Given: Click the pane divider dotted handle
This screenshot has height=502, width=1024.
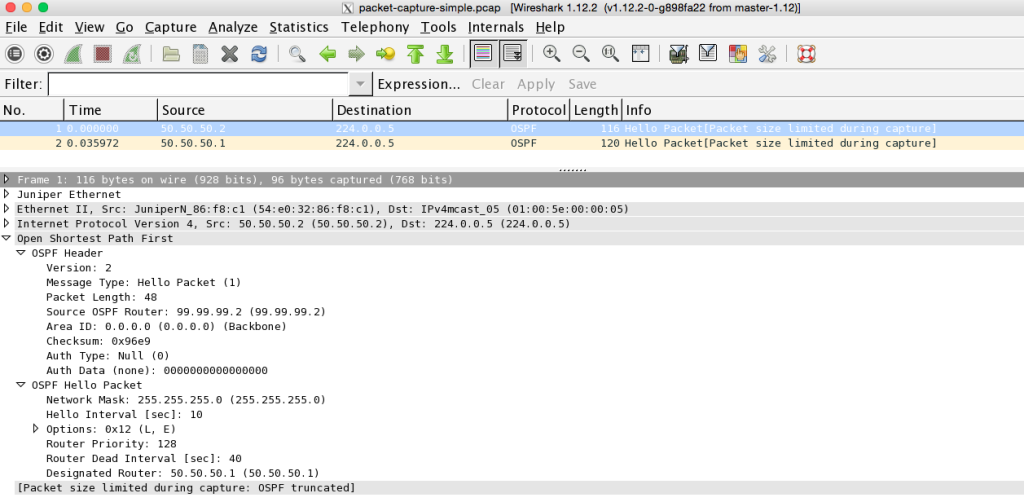Looking at the screenshot, I should 573,170.
